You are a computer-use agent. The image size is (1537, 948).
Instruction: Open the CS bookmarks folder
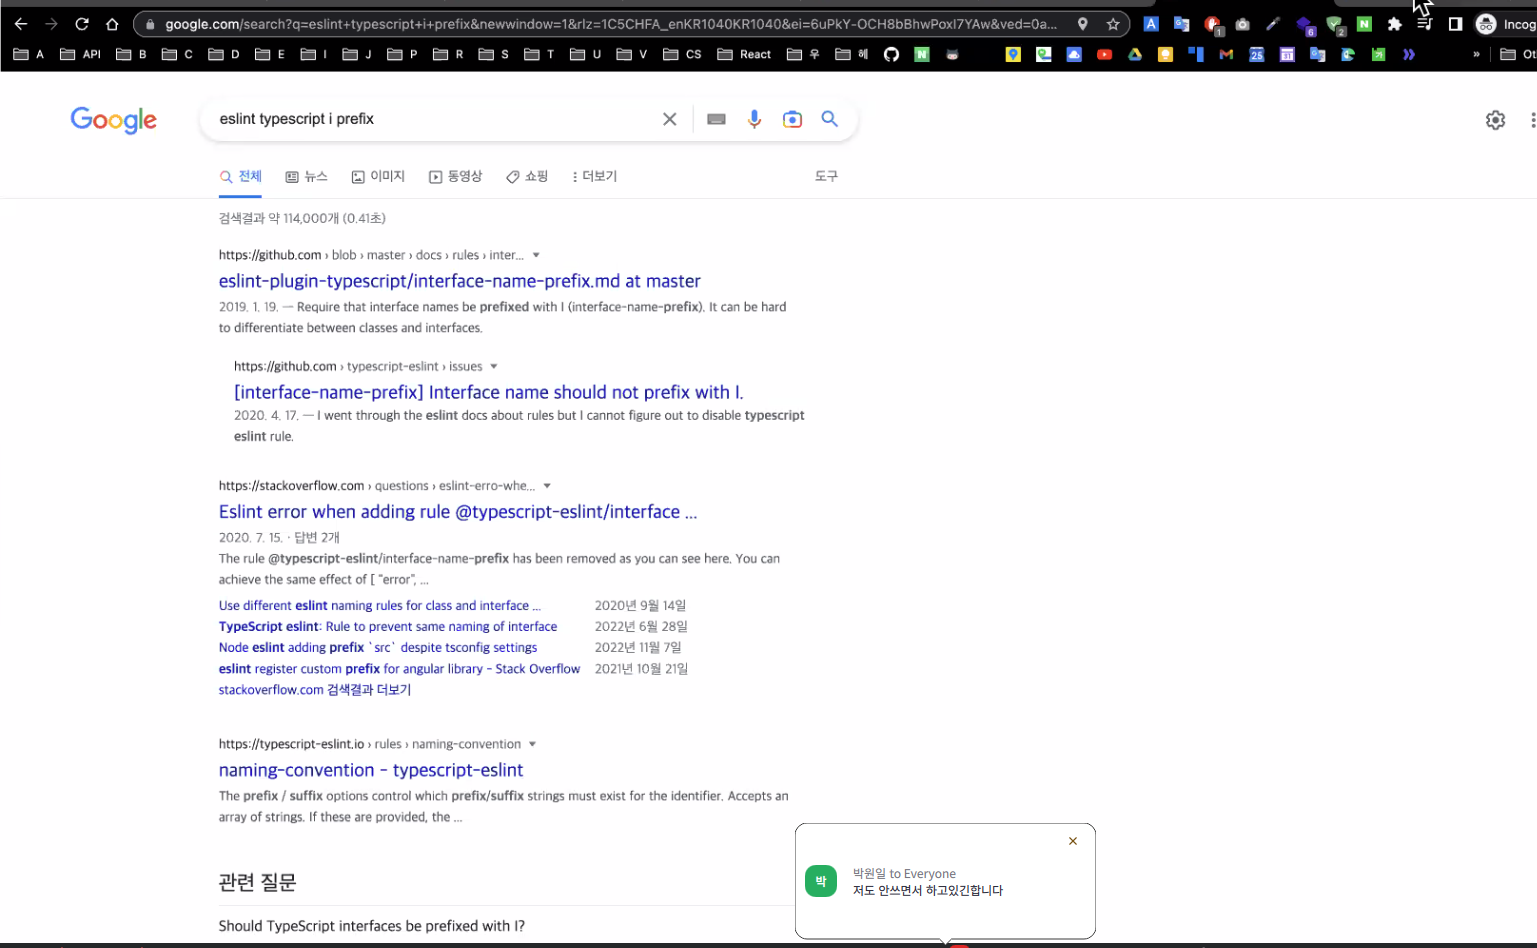683,54
